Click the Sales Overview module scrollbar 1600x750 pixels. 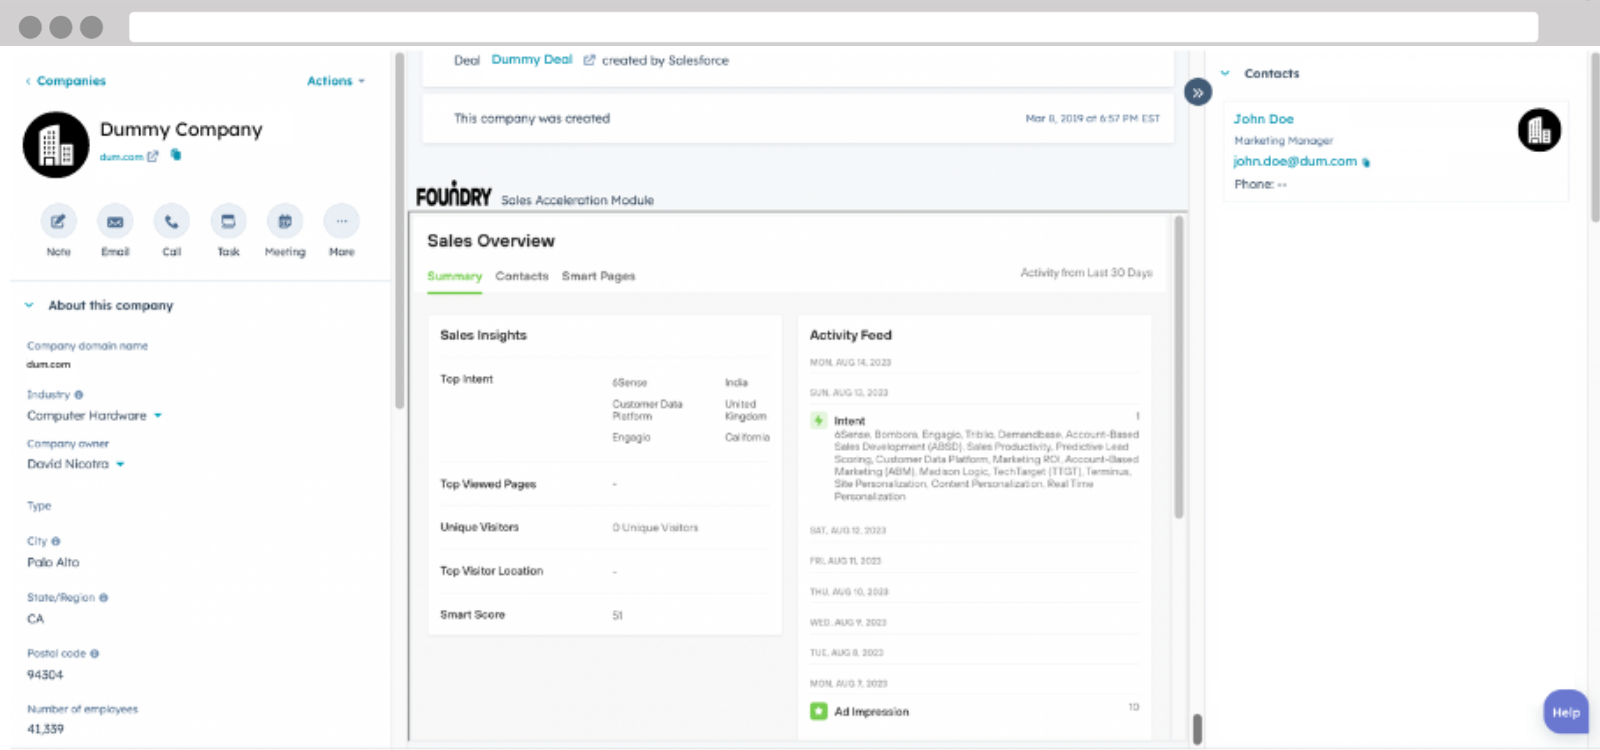click(x=1179, y=367)
